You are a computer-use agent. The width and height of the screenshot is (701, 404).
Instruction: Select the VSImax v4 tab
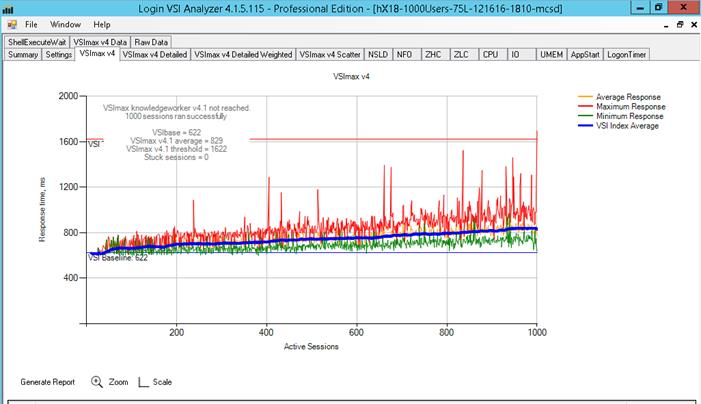tap(97, 54)
